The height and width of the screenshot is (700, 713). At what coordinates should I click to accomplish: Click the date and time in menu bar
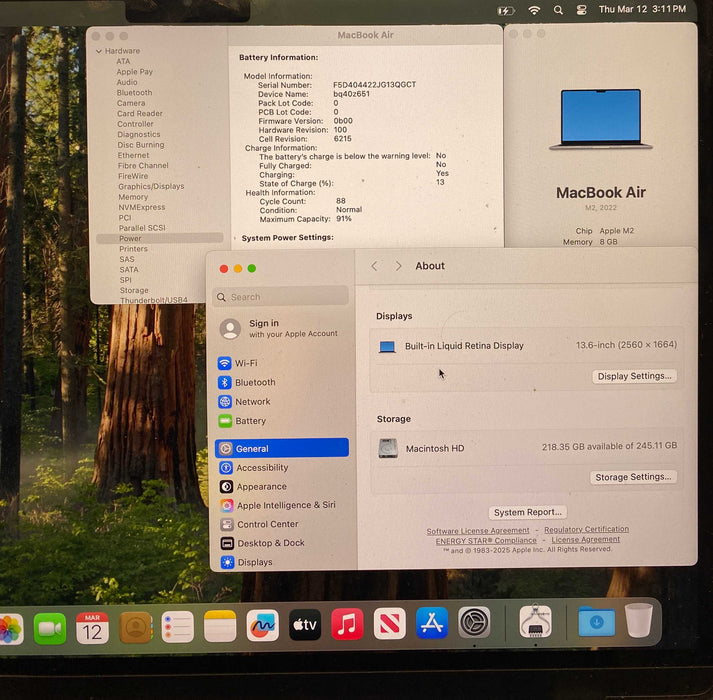click(642, 9)
